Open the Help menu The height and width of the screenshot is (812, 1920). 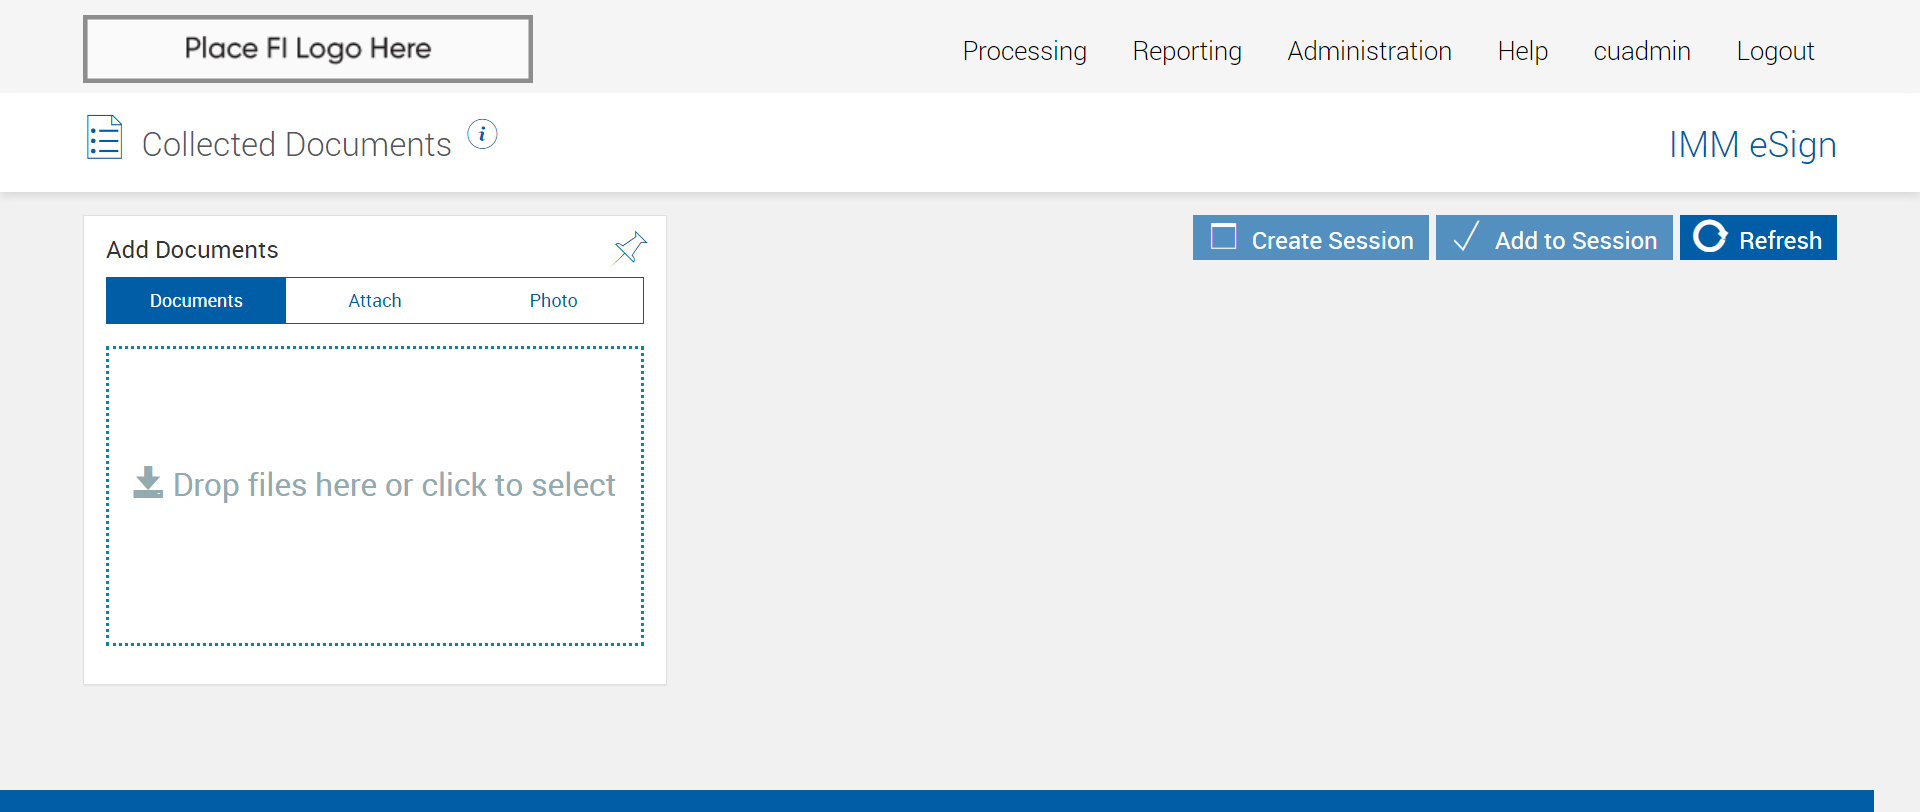[1522, 51]
